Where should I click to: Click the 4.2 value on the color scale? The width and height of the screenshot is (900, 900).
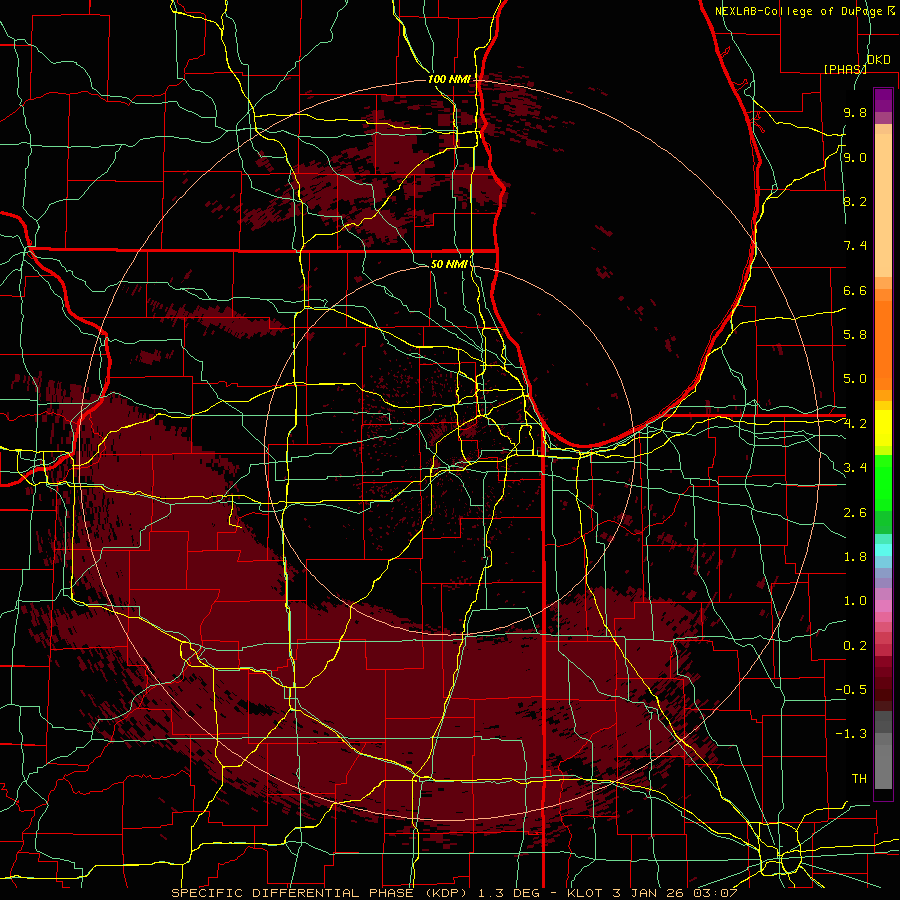(855, 424)
